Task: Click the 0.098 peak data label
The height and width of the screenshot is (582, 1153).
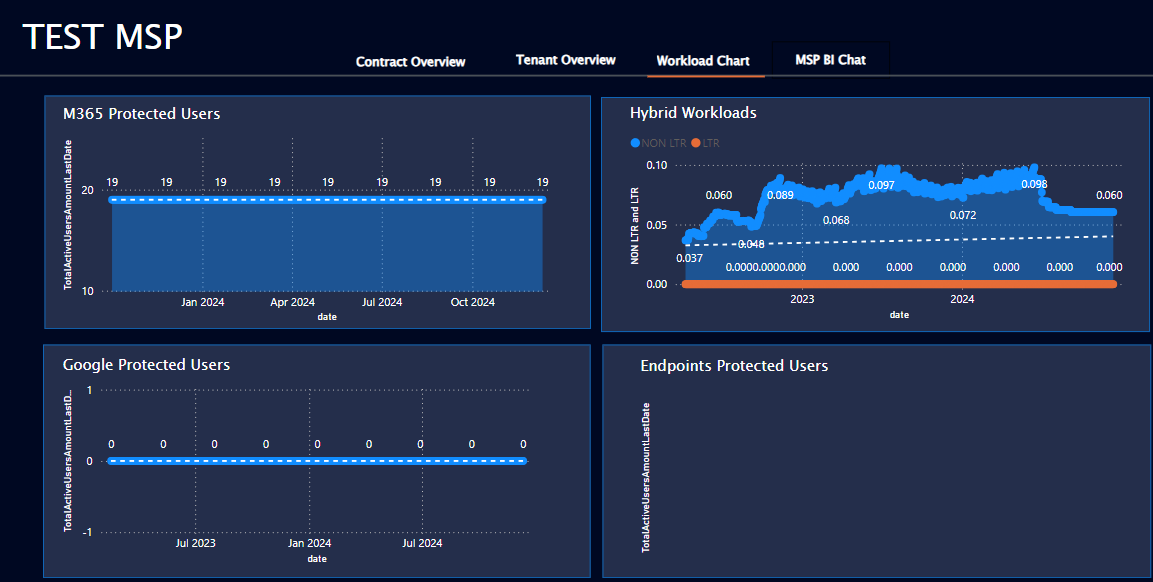Action: pos(1034,184)
